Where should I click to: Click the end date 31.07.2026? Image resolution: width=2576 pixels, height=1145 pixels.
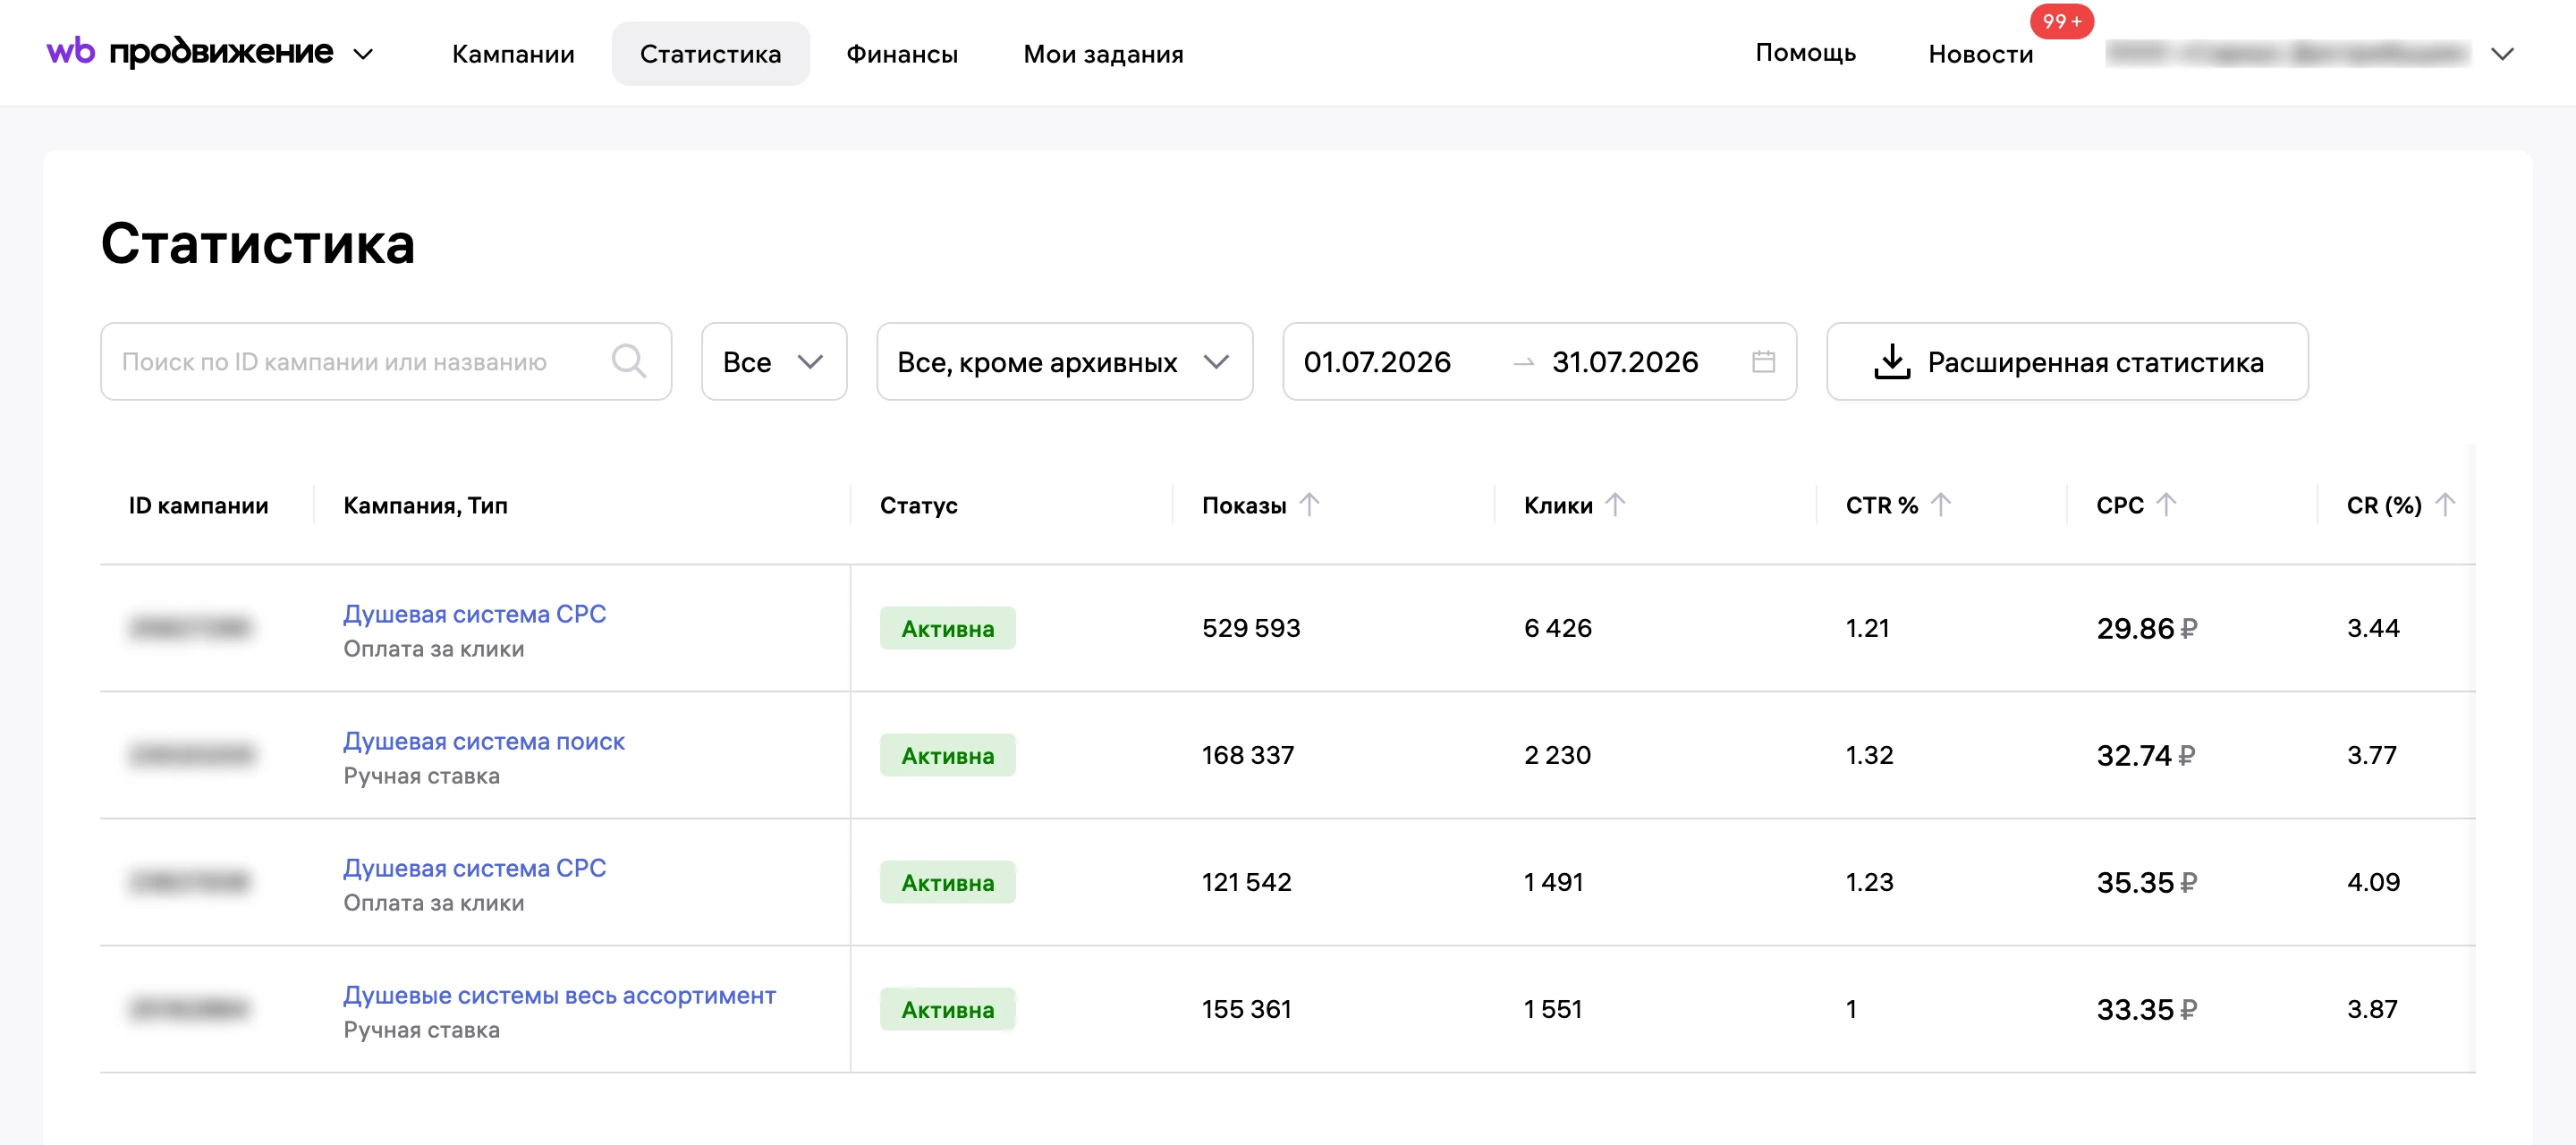pyautogui.click(x=1625, y=362)
